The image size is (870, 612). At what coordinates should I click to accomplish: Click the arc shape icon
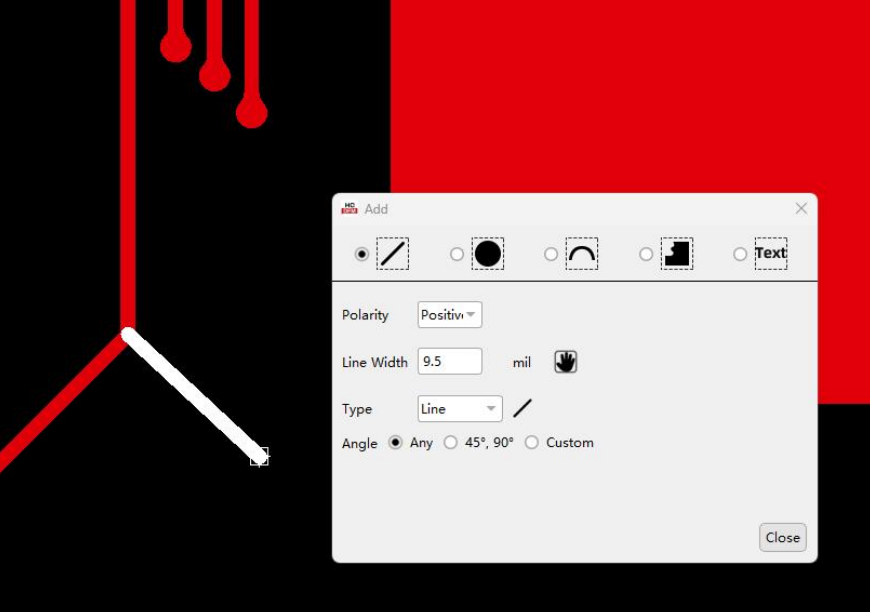582,254
